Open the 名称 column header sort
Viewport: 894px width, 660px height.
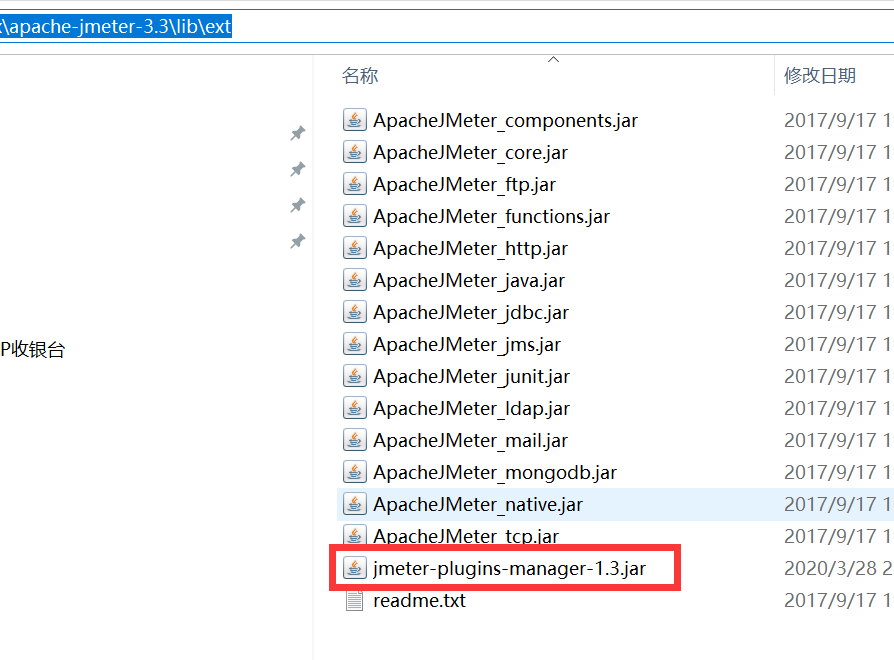[360, 75]
